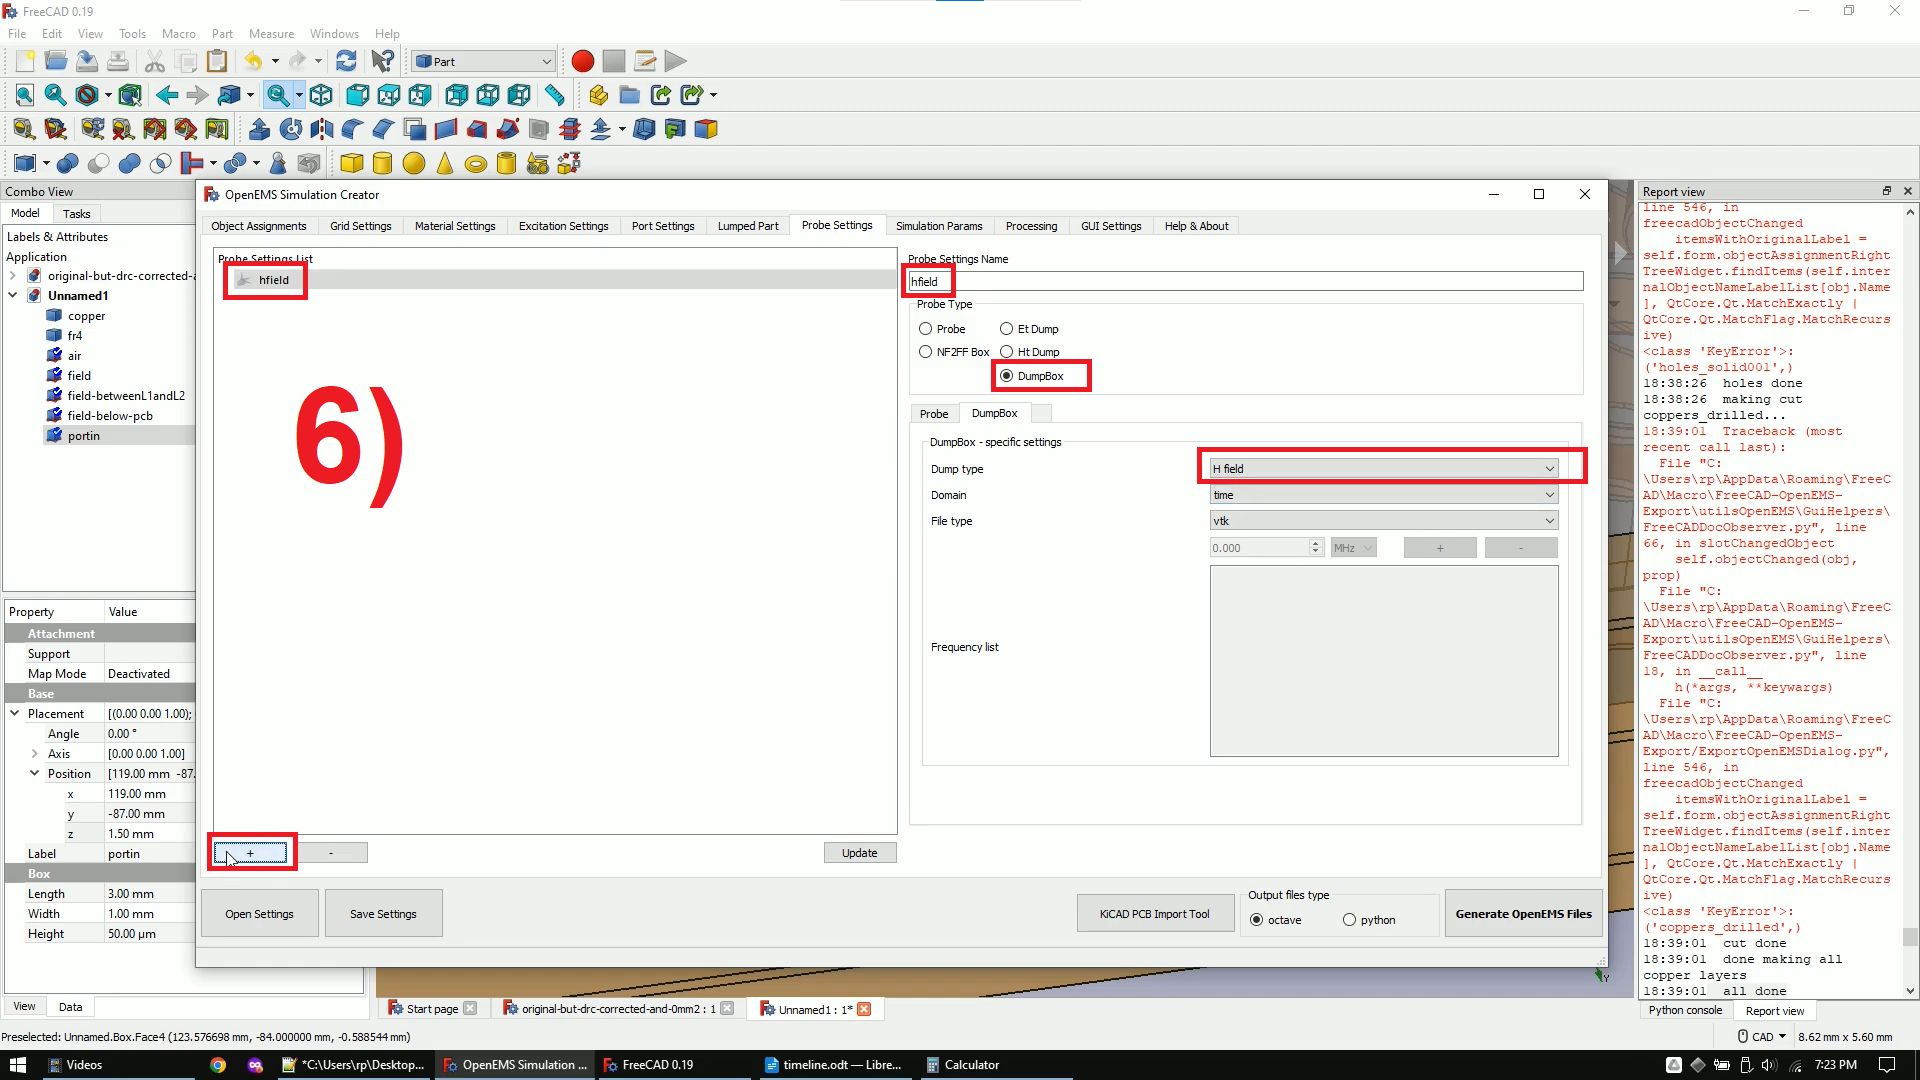
Task: Click the Refresh/Recompute model icon
Action: point(345,61)
